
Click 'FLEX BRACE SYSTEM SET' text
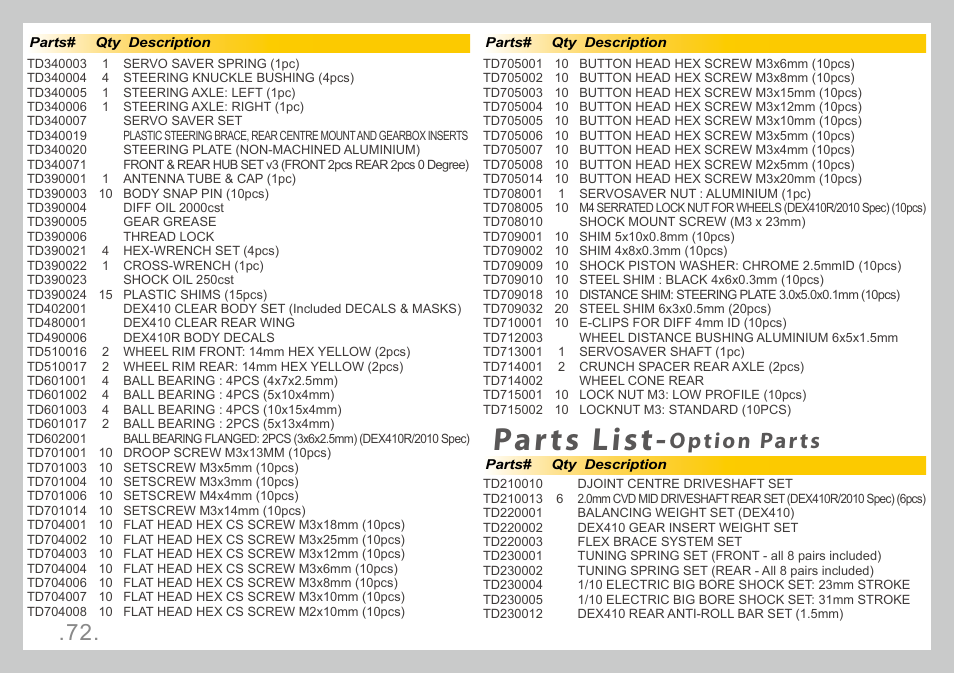coord(660,542)
